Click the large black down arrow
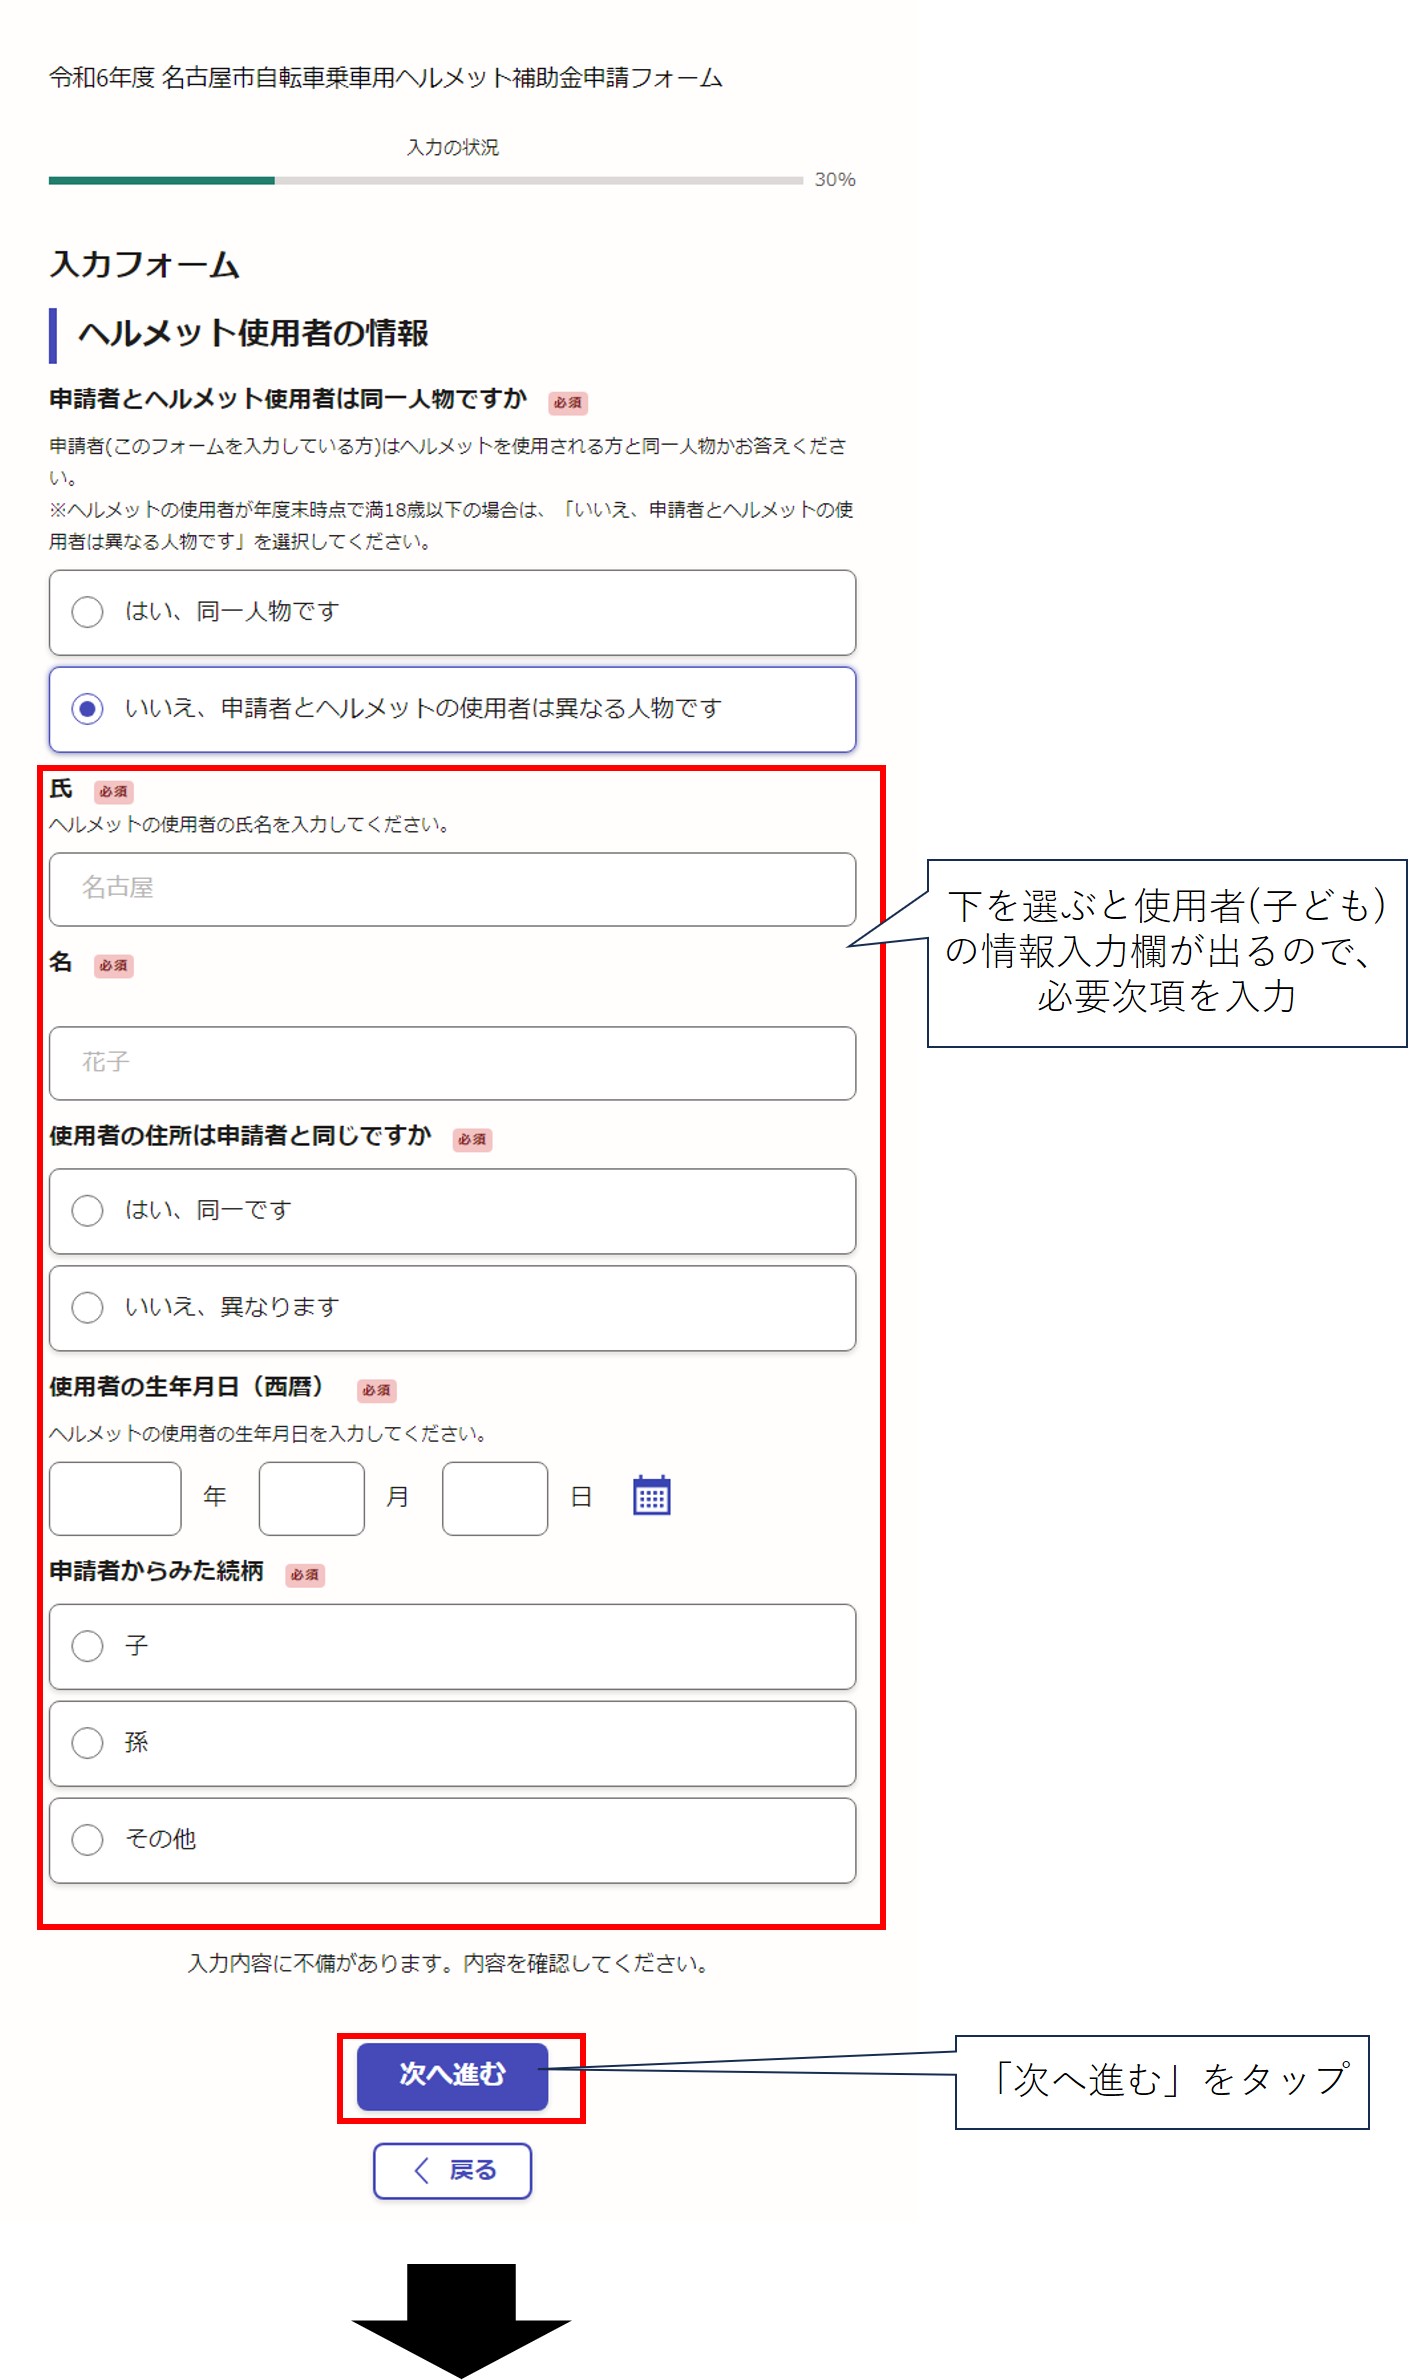 [461, 2320]
